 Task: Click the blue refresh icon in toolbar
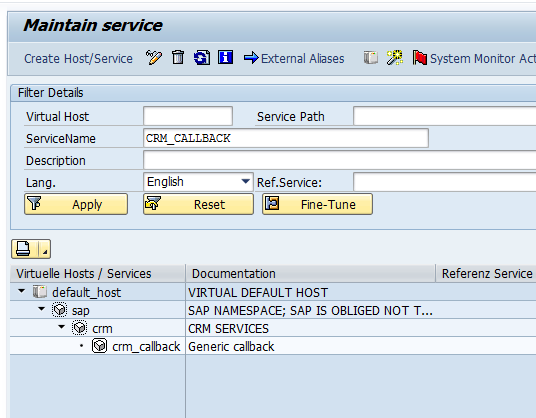tap(202, 58)
